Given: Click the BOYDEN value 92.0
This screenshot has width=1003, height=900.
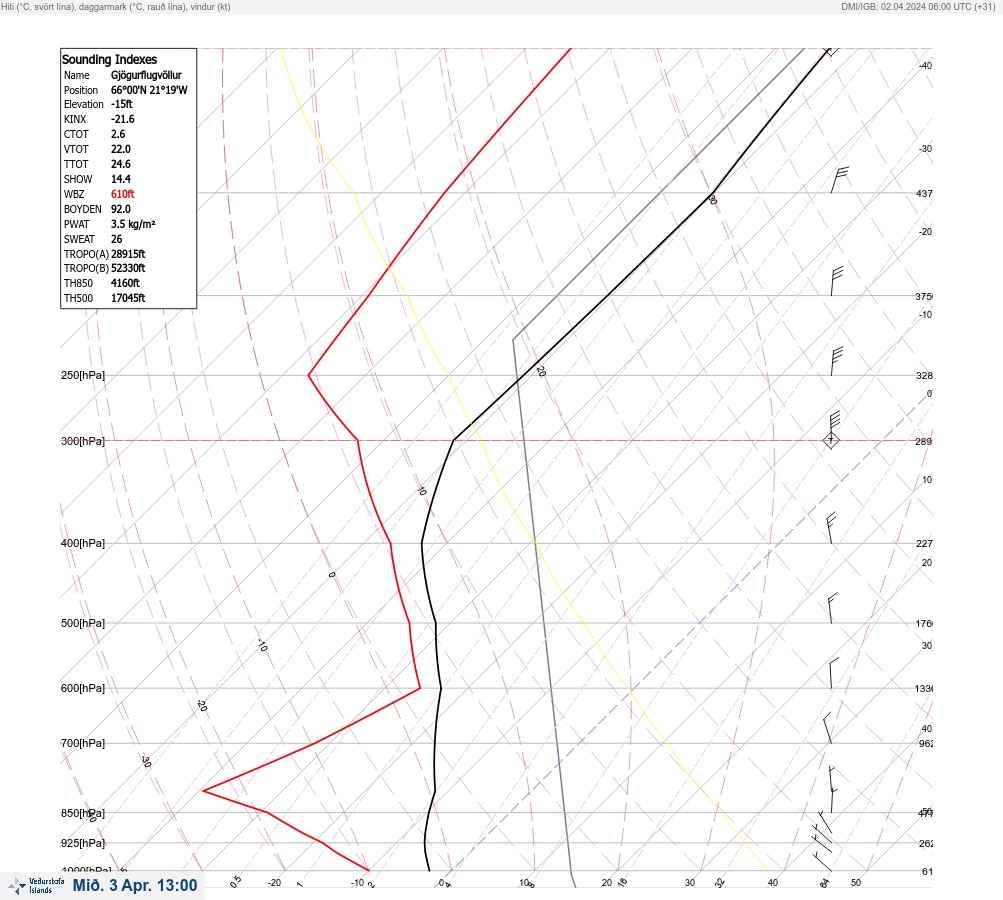Looking at the screenshot, I should (121, 209).
